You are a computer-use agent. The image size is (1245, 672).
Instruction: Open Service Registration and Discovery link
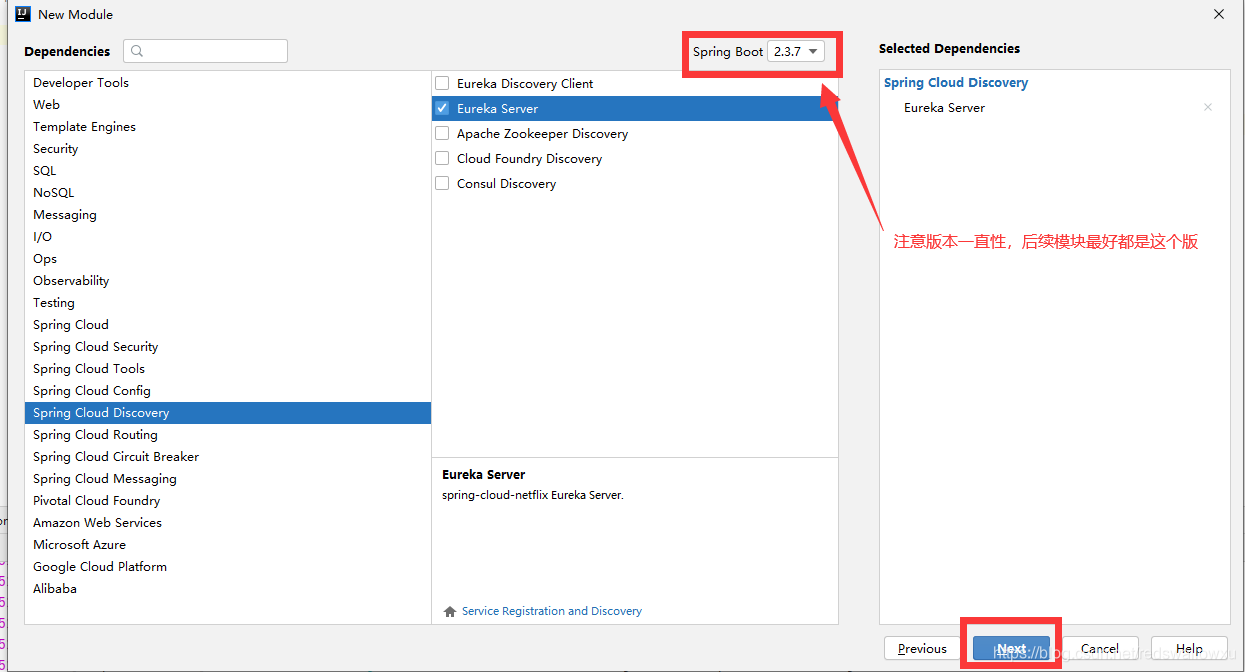coord(552,611)
